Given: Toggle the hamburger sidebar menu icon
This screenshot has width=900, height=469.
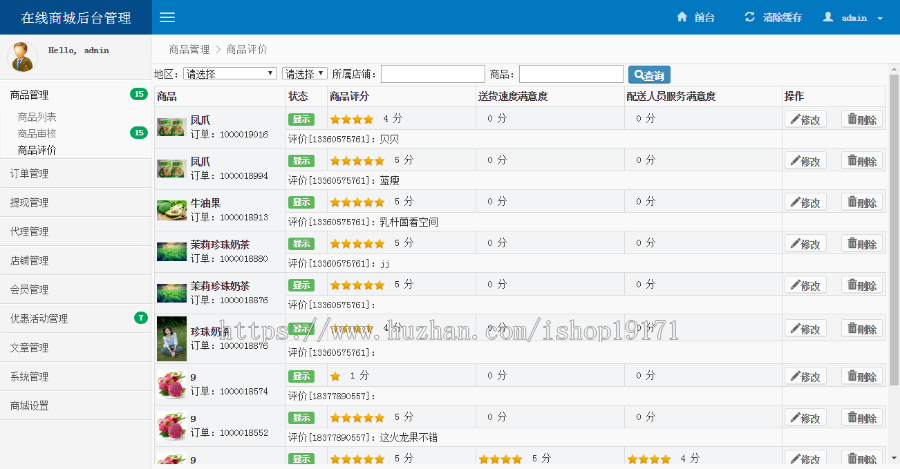Looking at the screenshot, I should tap(167, 17).
